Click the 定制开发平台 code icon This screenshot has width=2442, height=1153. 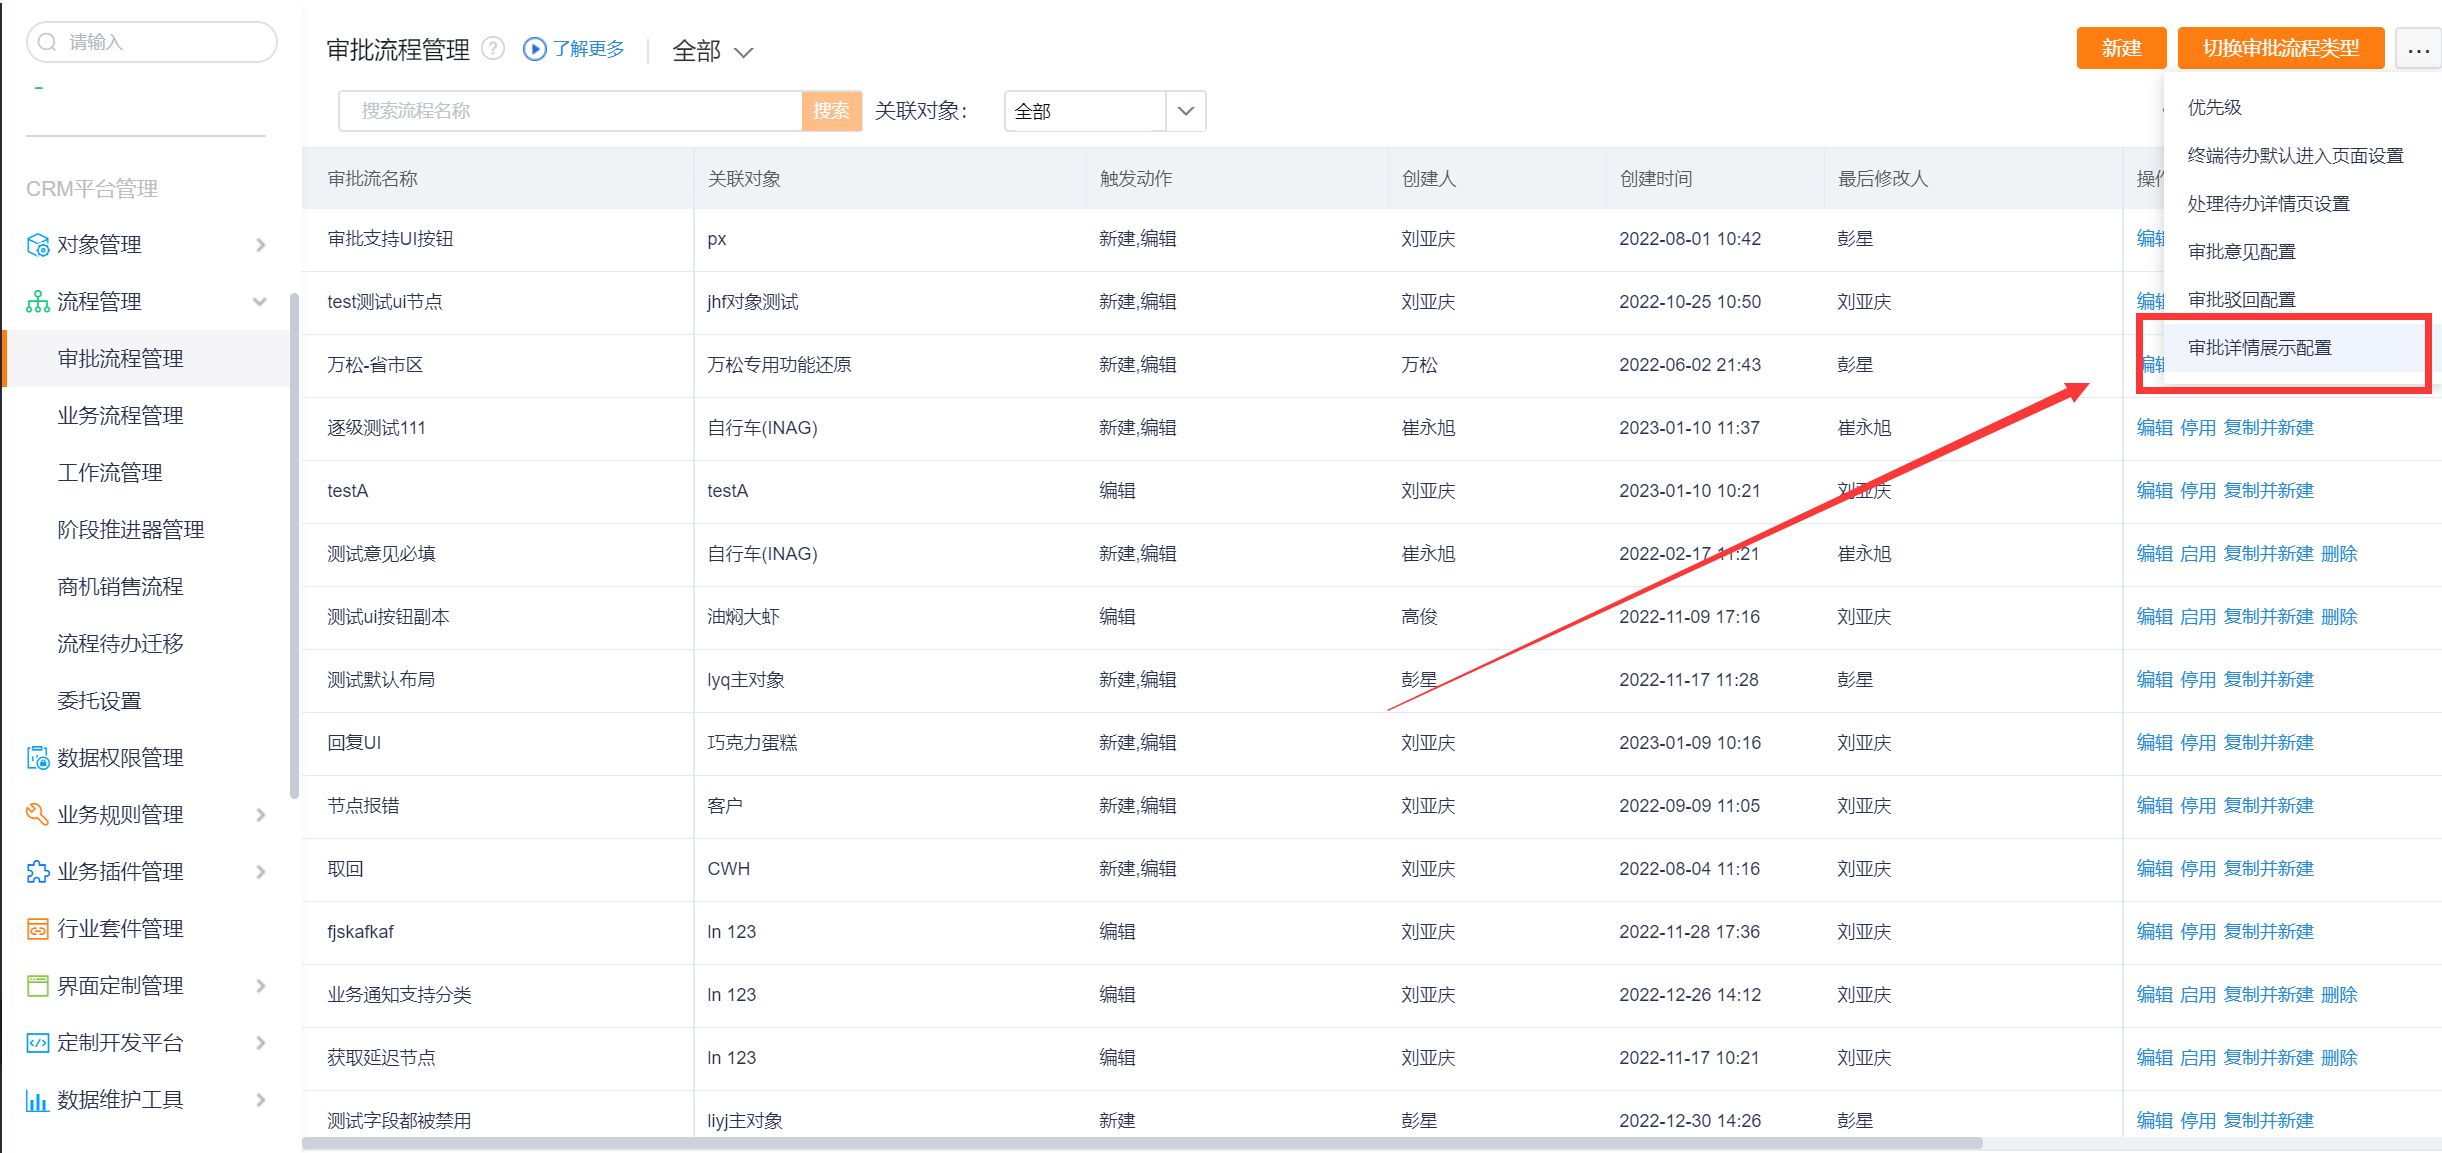point(38,1043)
